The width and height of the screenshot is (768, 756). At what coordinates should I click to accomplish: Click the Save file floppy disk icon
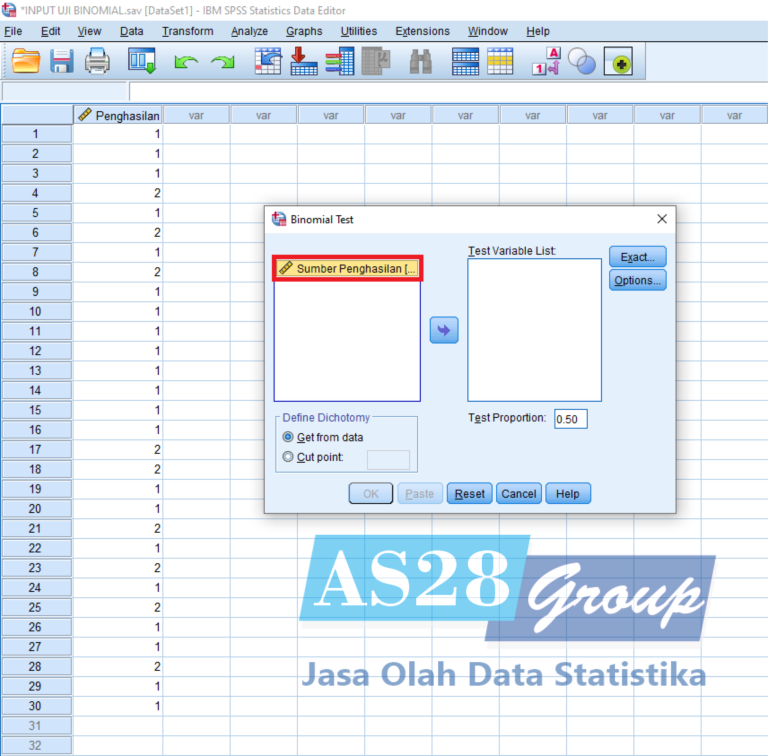pyautogui.click(x=62, y=62)
